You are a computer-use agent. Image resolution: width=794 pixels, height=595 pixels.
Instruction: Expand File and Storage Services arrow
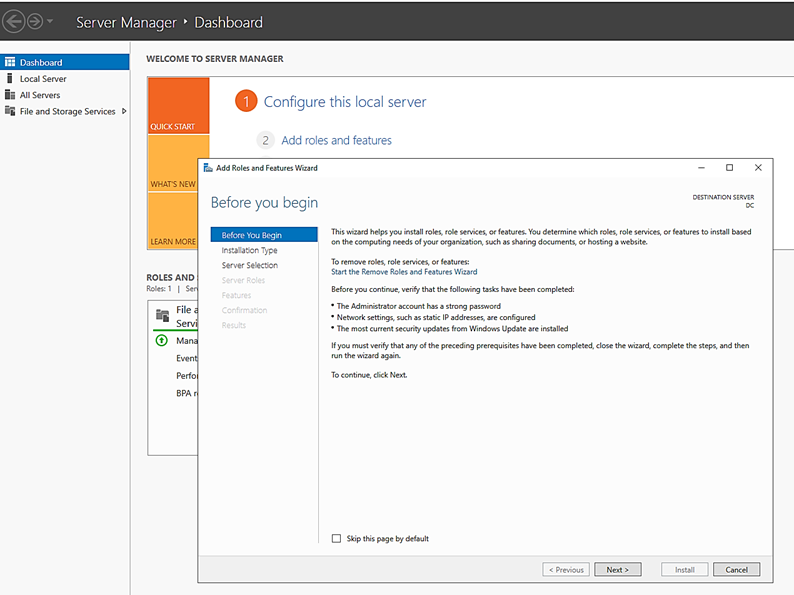[x=124, y=111]
